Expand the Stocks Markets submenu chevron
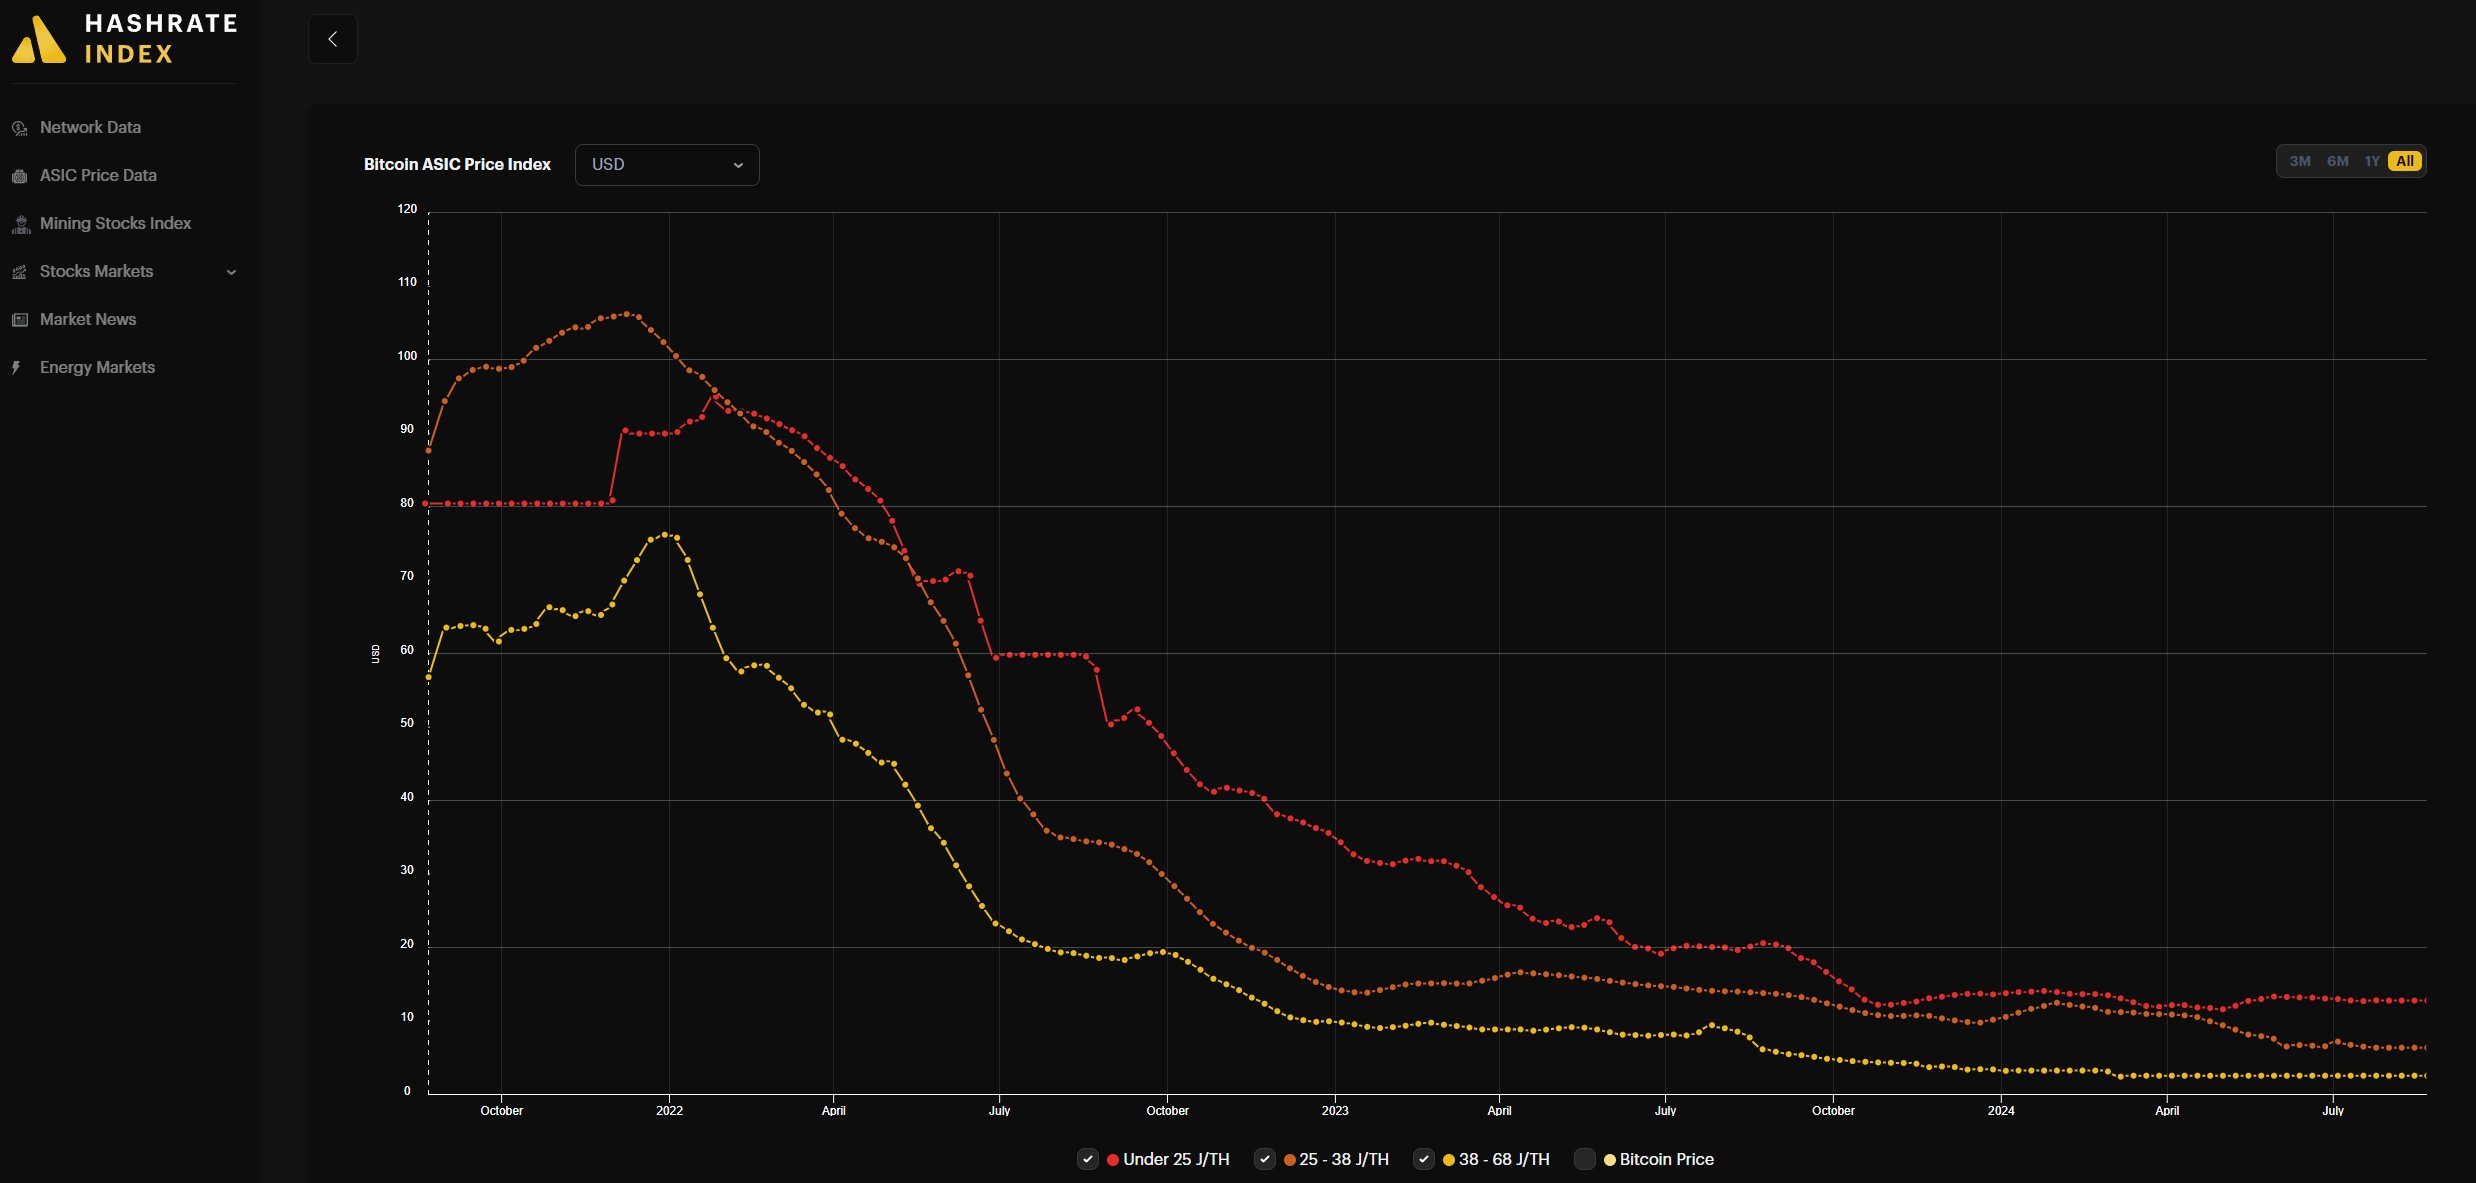The width and height of the screenshot is (2476, 1183). pyautogui.click(x=232, y=272)
